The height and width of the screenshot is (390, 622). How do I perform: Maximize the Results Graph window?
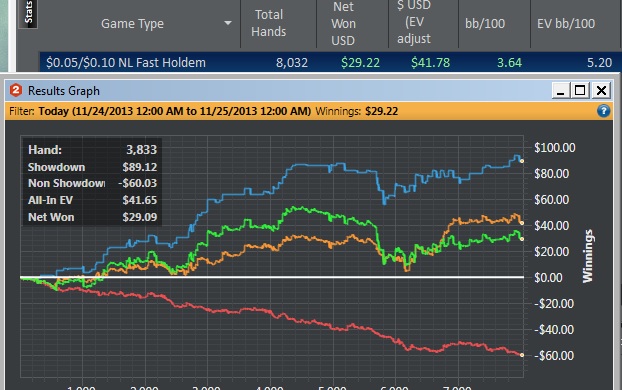pos(580,91)
